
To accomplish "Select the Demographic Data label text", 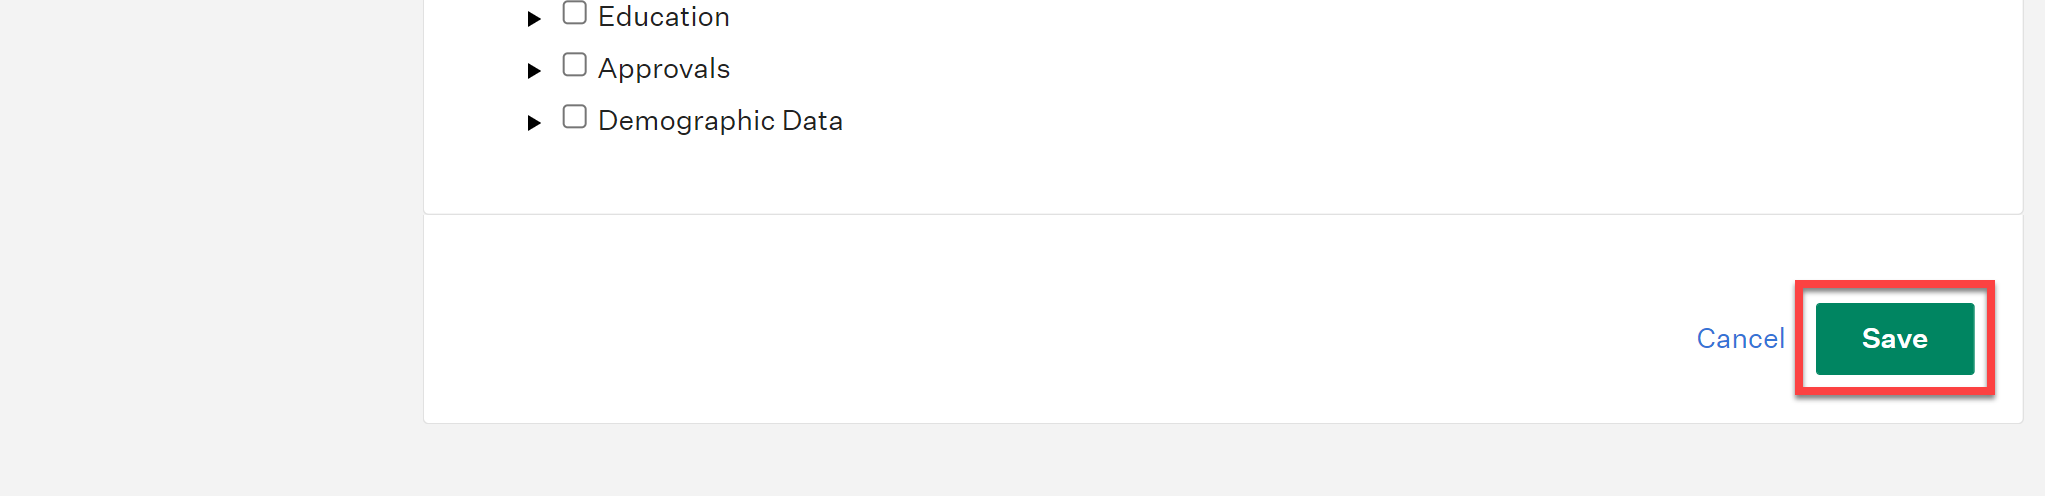I will coord(720,121).
